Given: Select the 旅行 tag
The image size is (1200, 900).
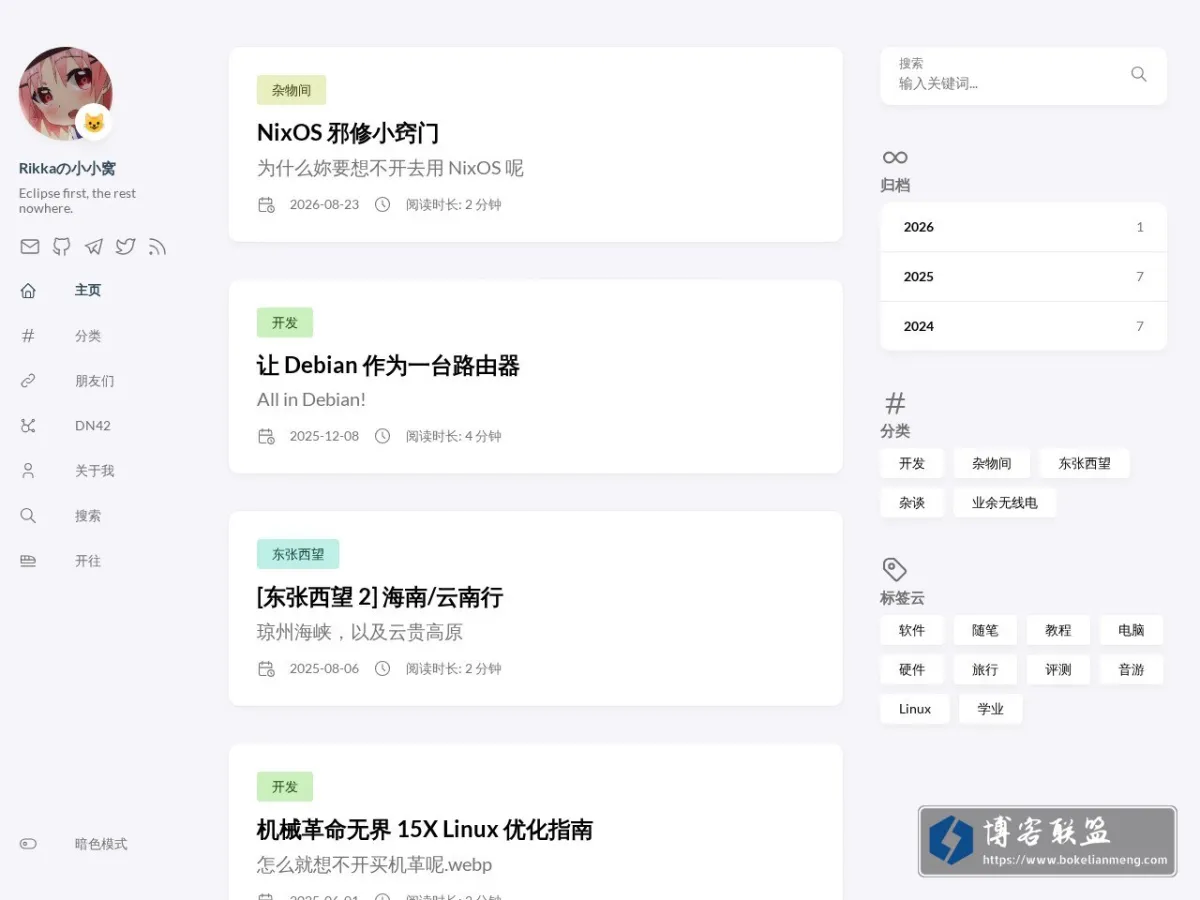Looking at the screenshot, I should click(x=985, y=670).
